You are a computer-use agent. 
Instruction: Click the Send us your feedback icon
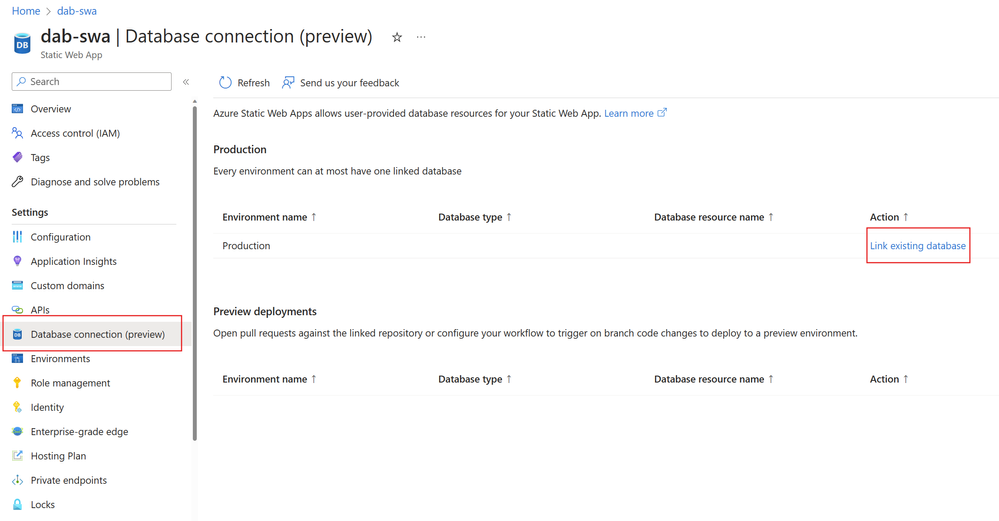[288, 83]
